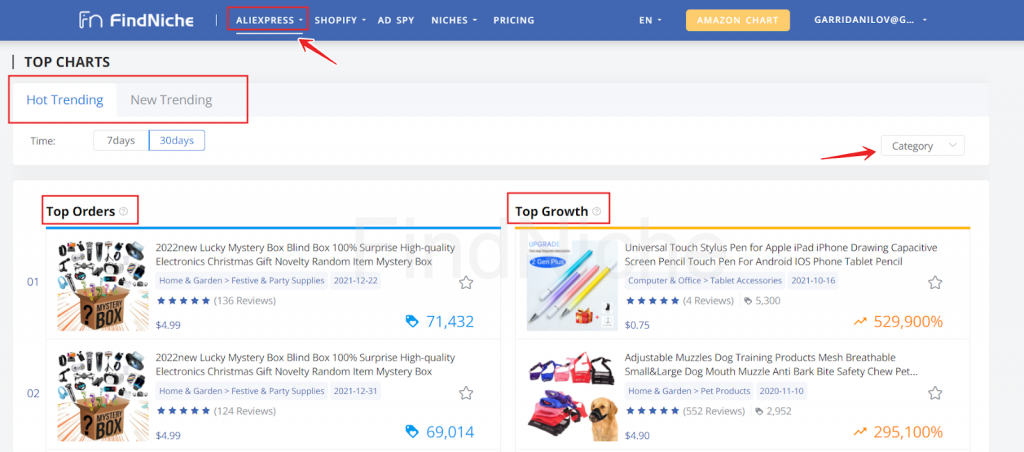Click the FindNiche logo

point(136,20)
